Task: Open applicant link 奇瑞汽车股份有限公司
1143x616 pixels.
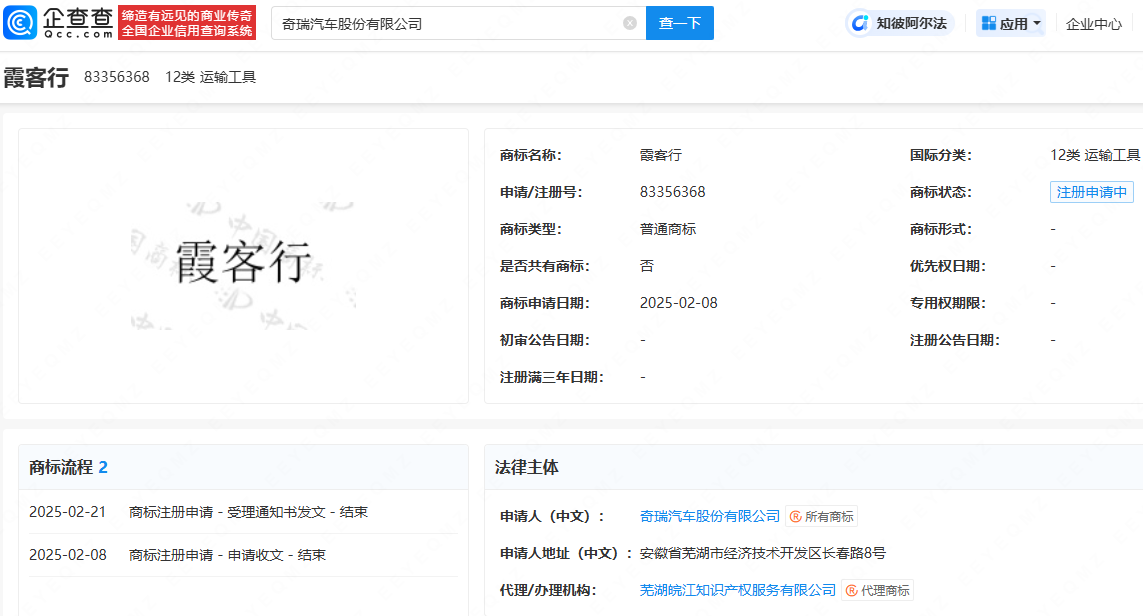Action: click(709, 516)
